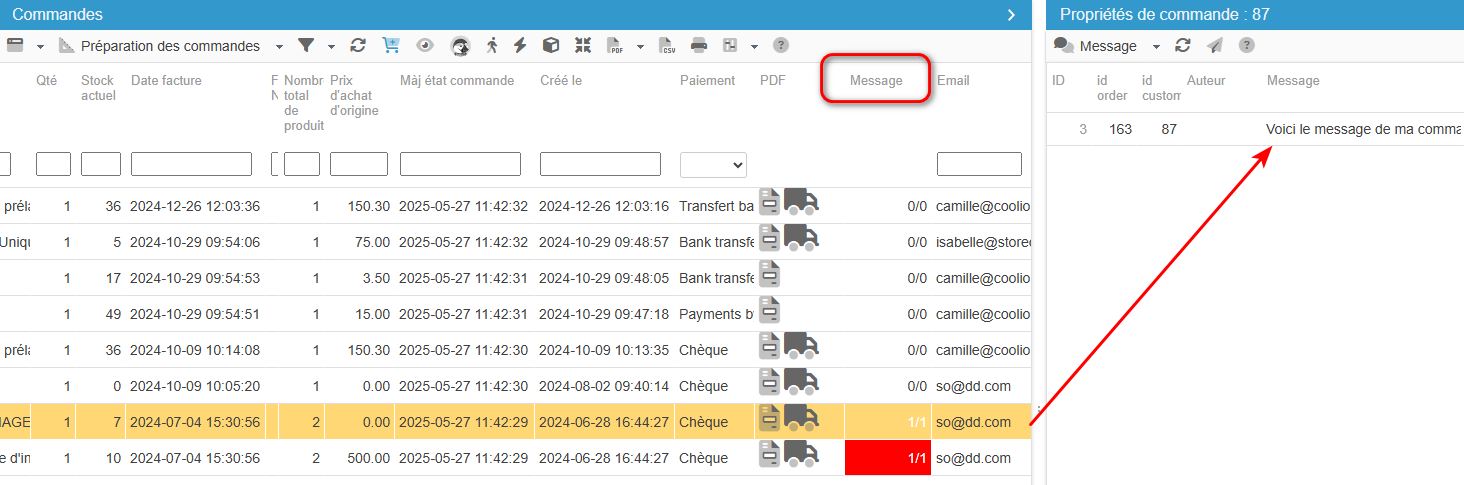This screenshot has height=485, width=1464.
Task: Click the Email column filter field
Action: [x=979, y=164]
